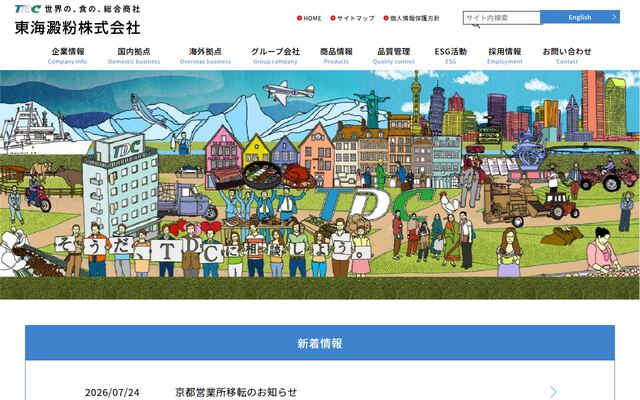This screenshot has height=400, width=640.
Task: Open the 個人情報保護方針 link
Action: (x=415, y=18)
